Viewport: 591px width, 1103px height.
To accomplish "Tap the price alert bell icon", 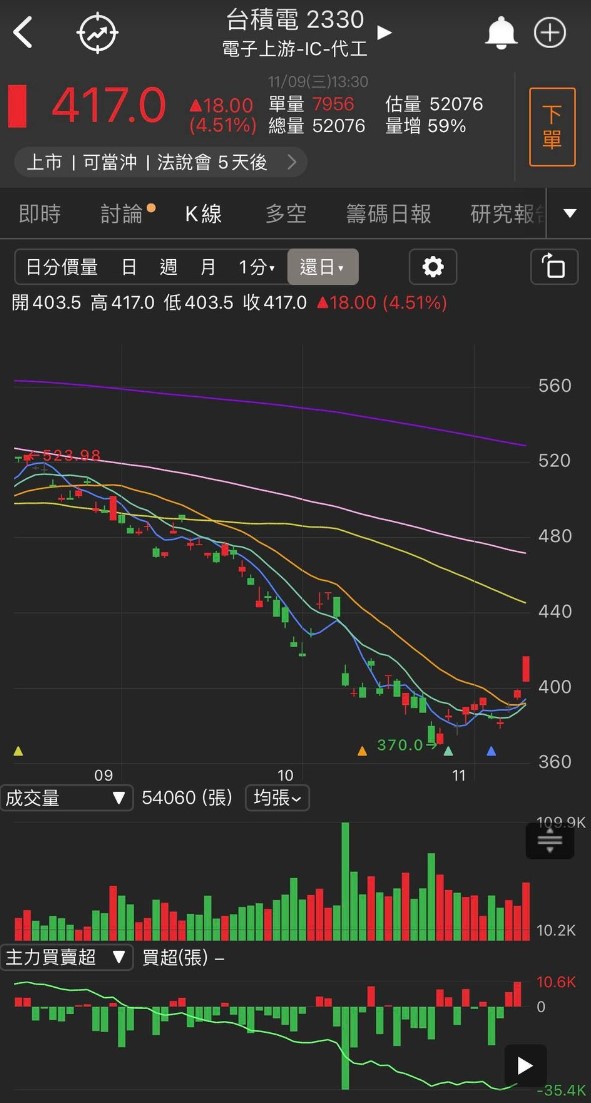I will pyautogui.click(x=502, y=32).
